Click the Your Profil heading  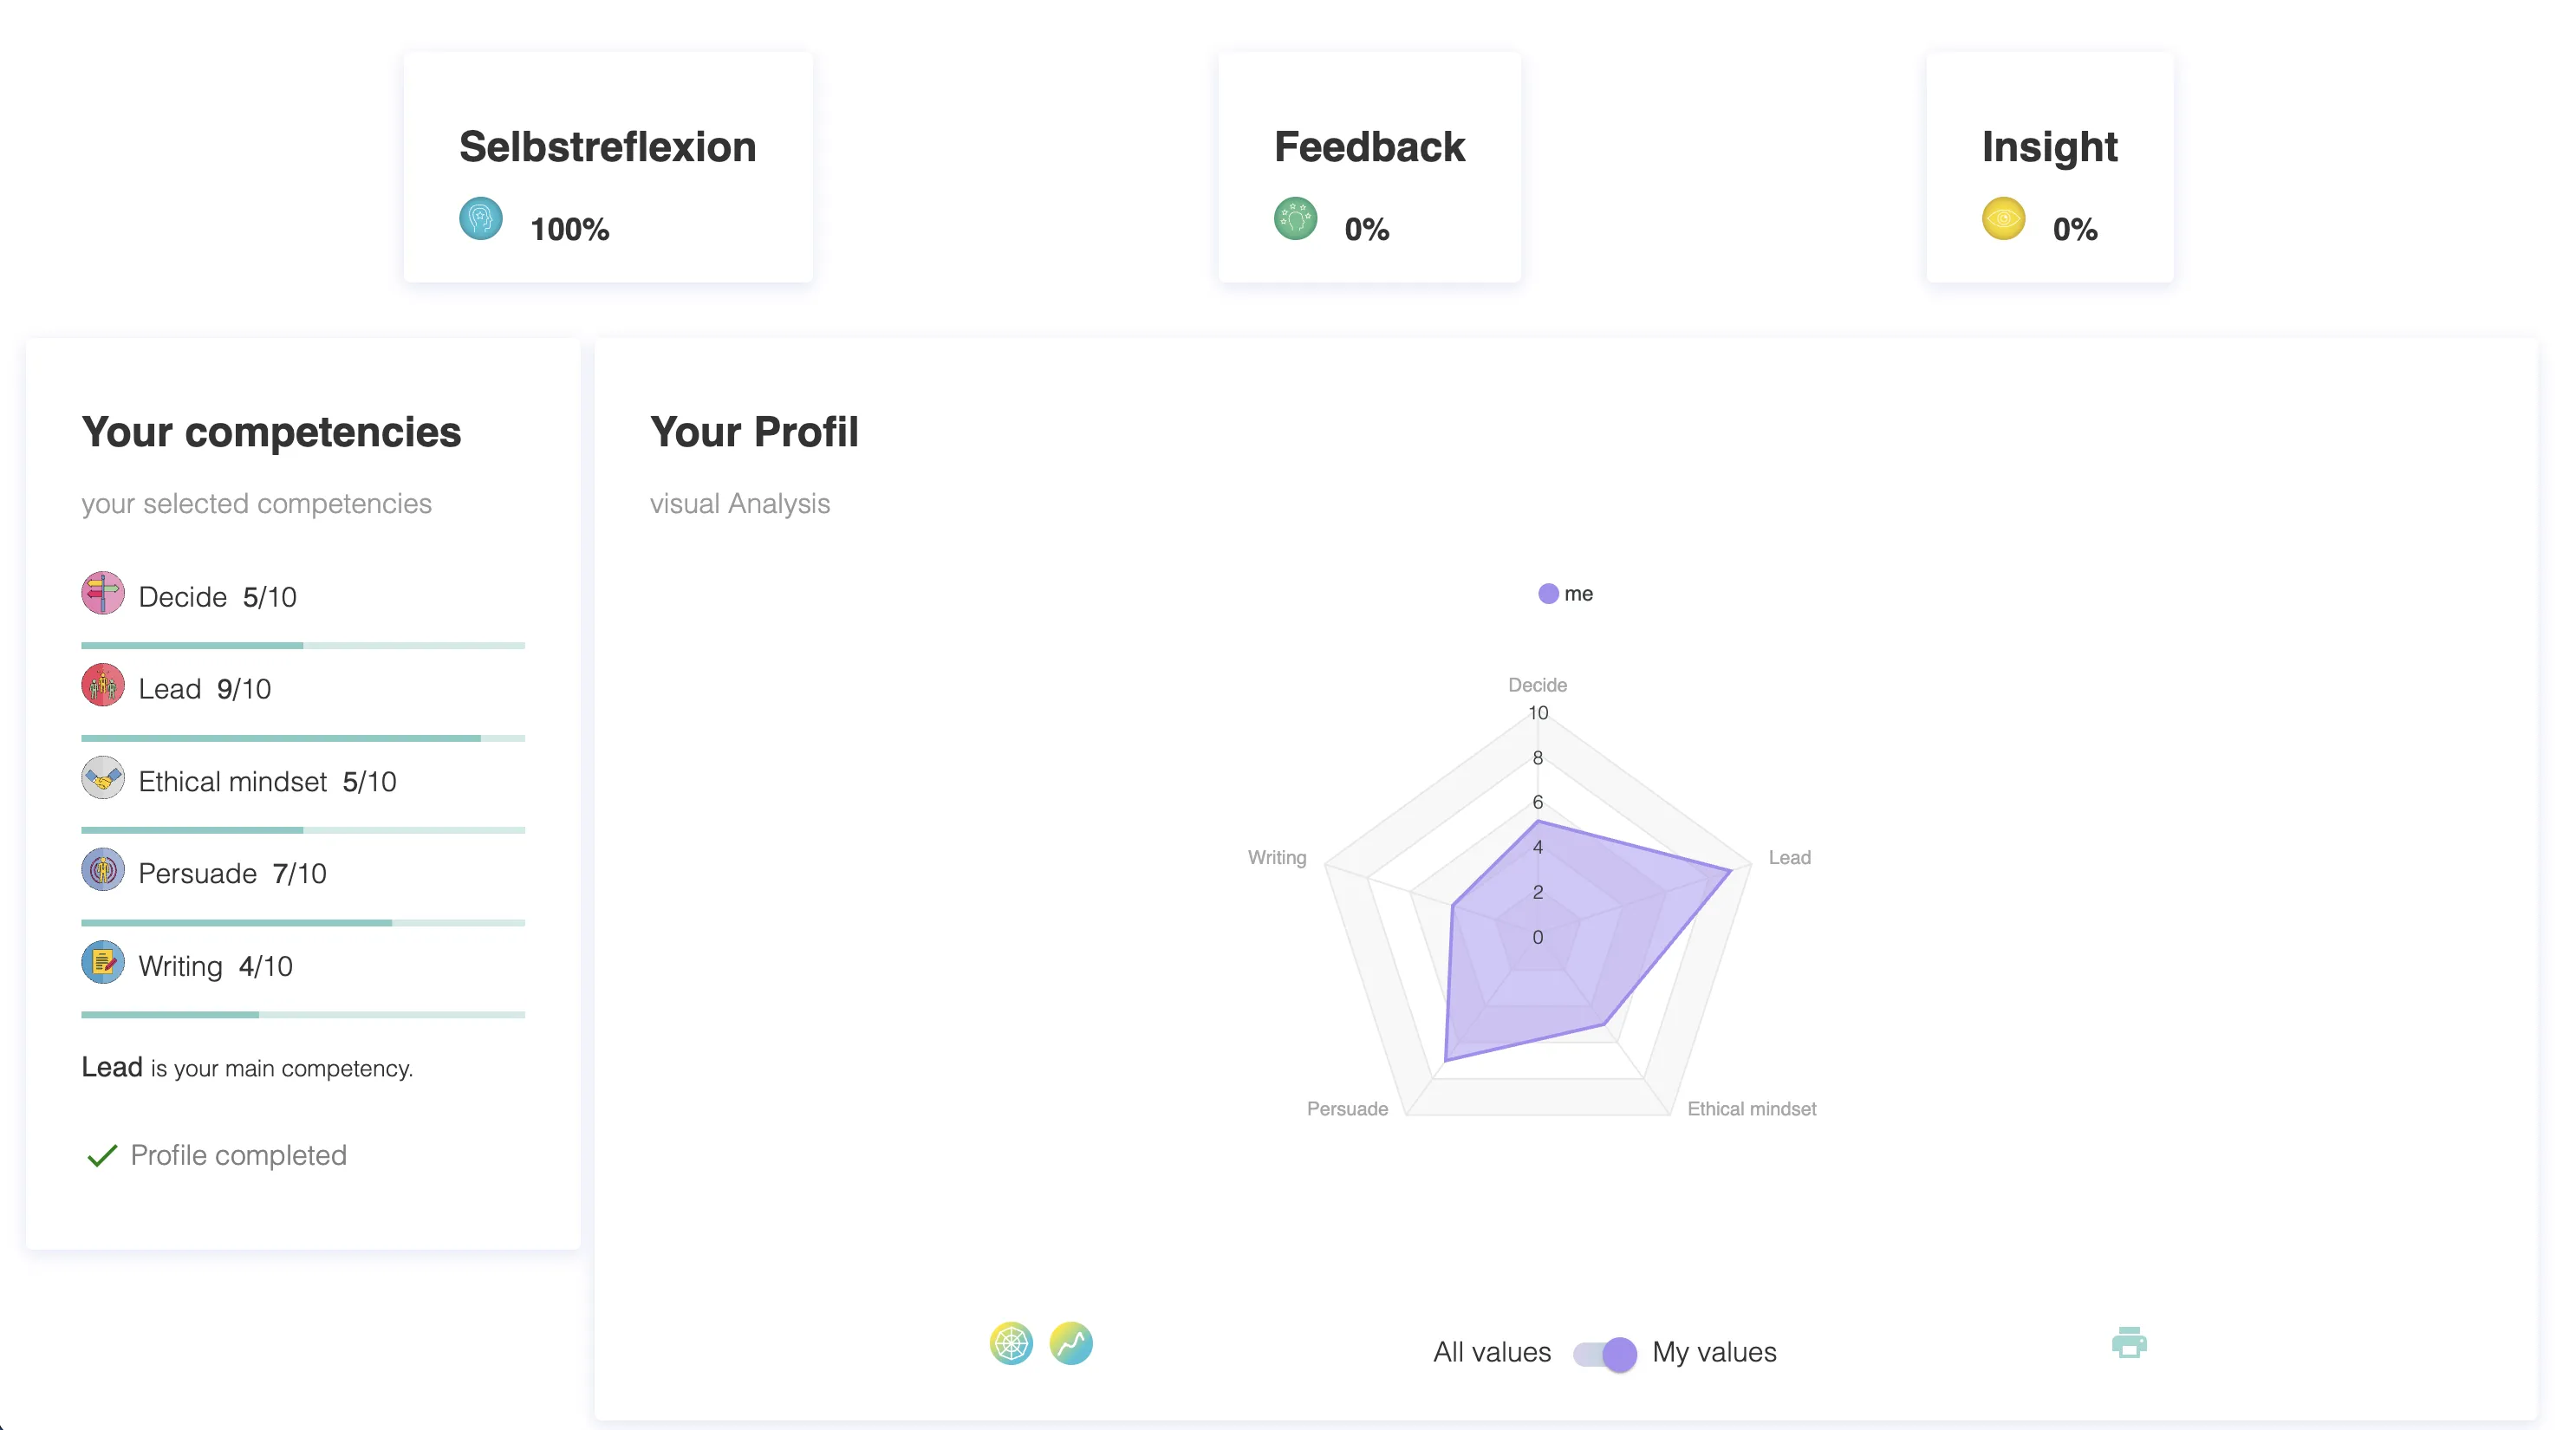pos(755,431)
